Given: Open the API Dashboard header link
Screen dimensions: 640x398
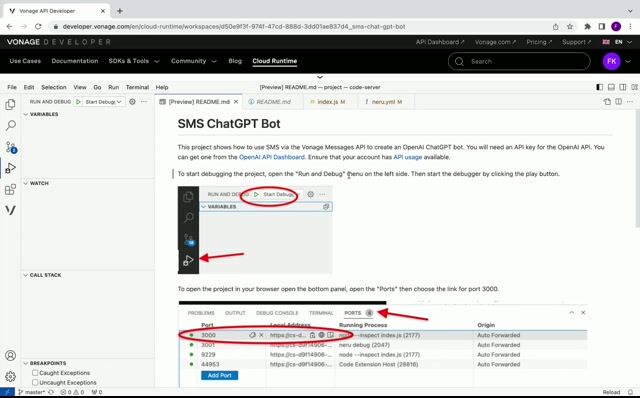Looking at the screenshot, I should 440,42.
